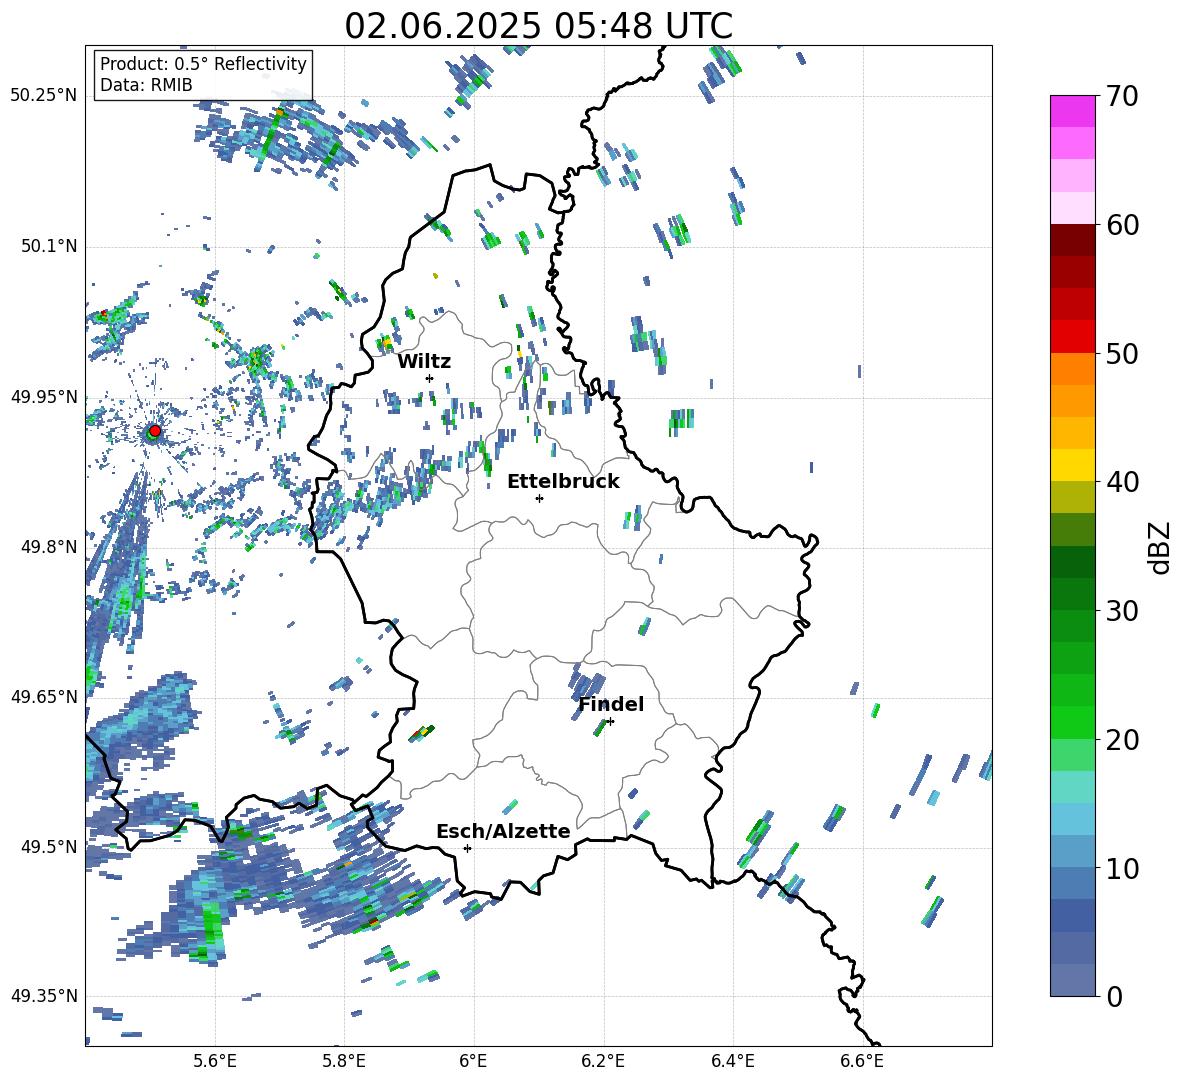
Task: Click the 6°E longitude tick label
Action: pyautogui.click(x=473, y=1061)
